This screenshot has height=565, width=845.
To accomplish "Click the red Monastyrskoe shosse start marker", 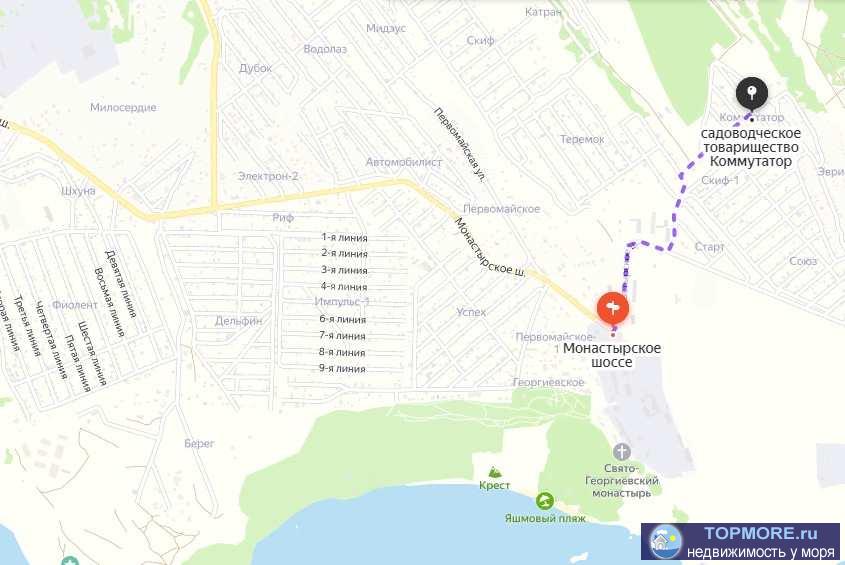I will pos(613,309).
